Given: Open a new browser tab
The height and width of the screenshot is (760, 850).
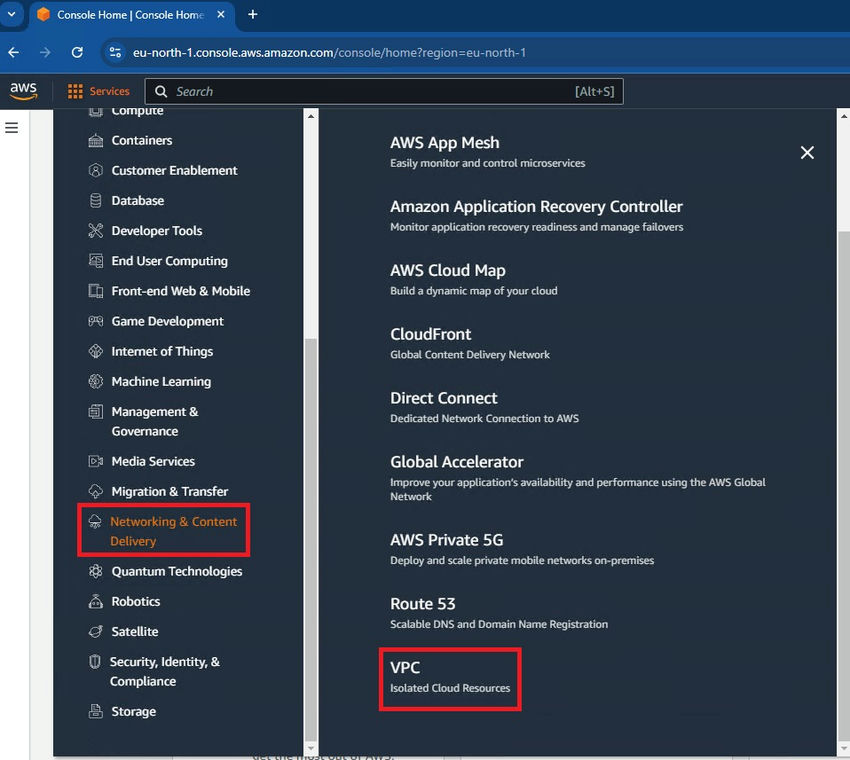Looking at the screenshot, I should [x=253, y=15].
